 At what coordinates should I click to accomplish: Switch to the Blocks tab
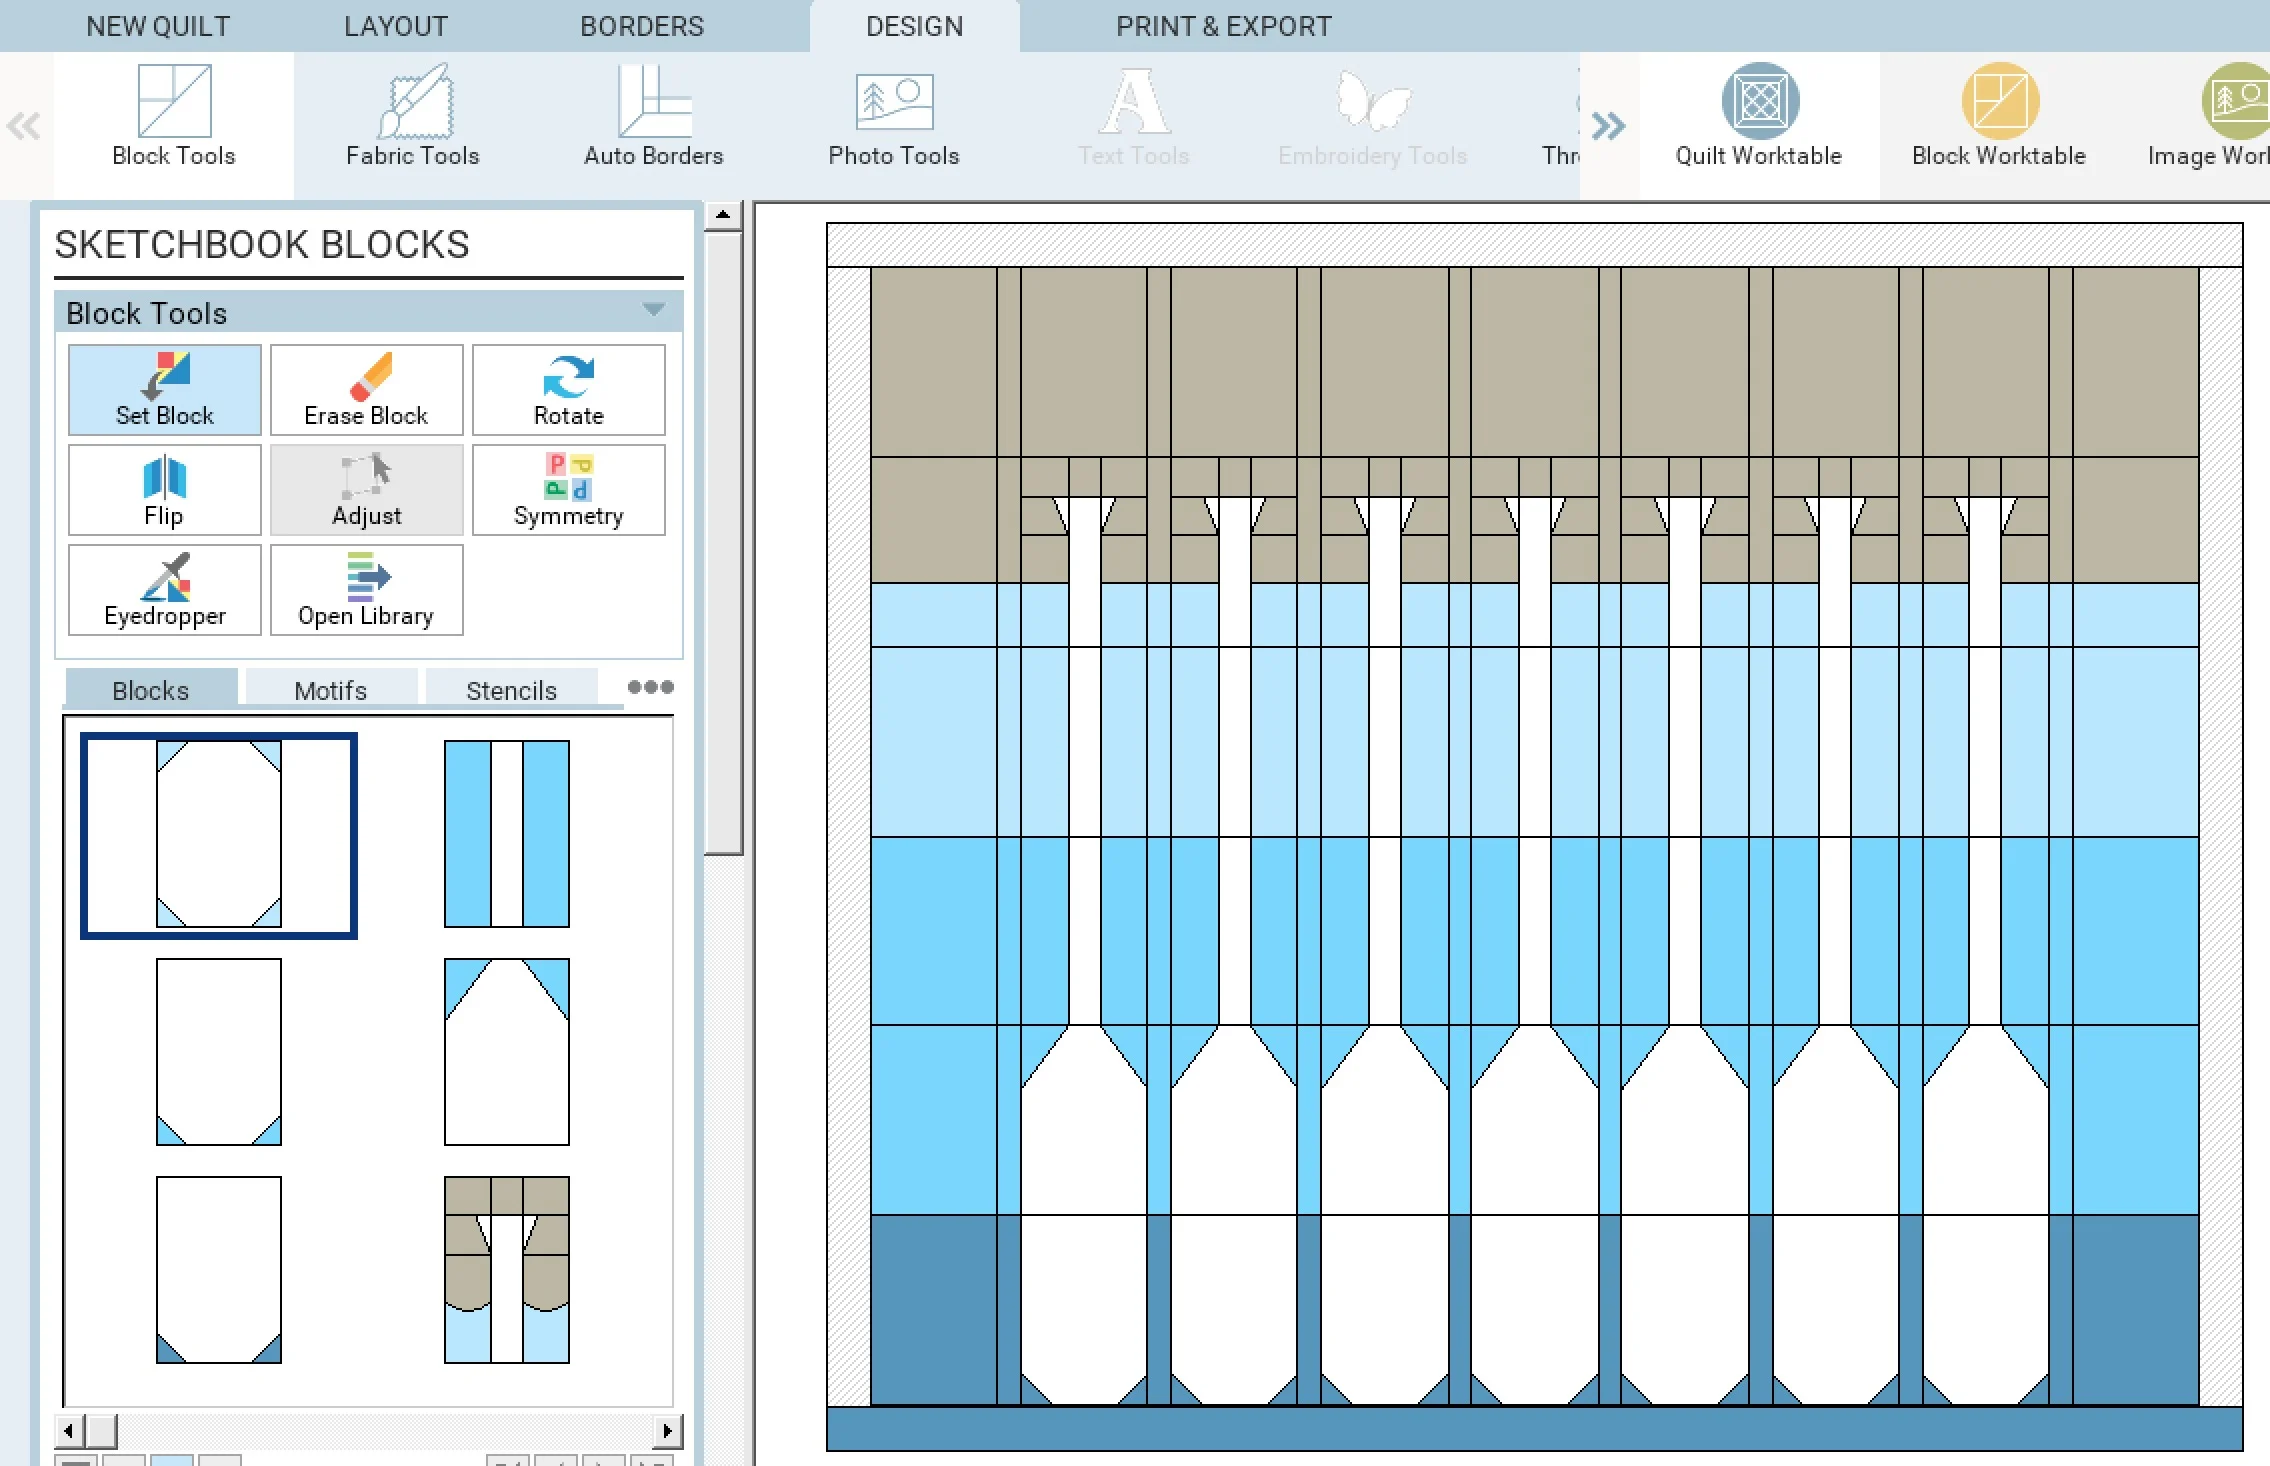tap(151, 689)
